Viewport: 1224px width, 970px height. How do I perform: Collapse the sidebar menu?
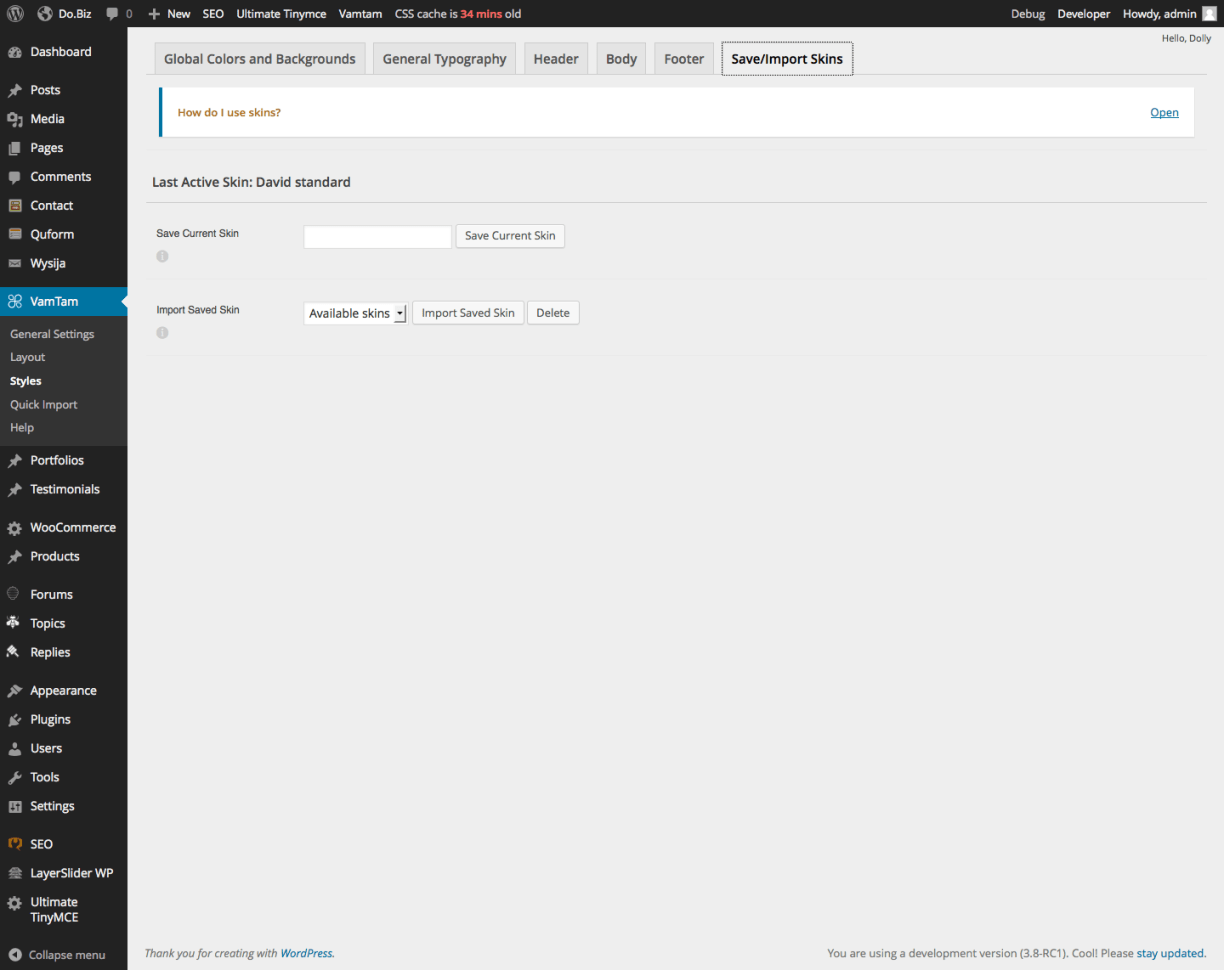coord(57,955)
